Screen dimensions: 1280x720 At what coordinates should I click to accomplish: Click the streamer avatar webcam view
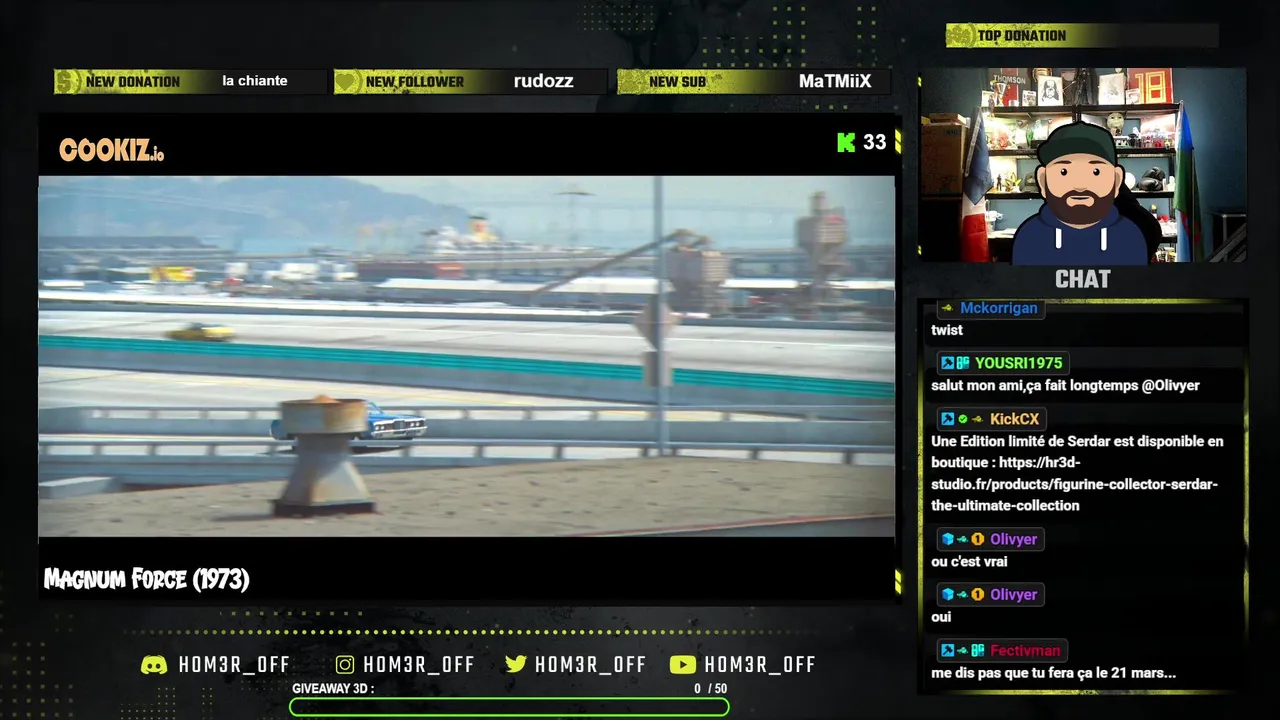point(1083,166)
